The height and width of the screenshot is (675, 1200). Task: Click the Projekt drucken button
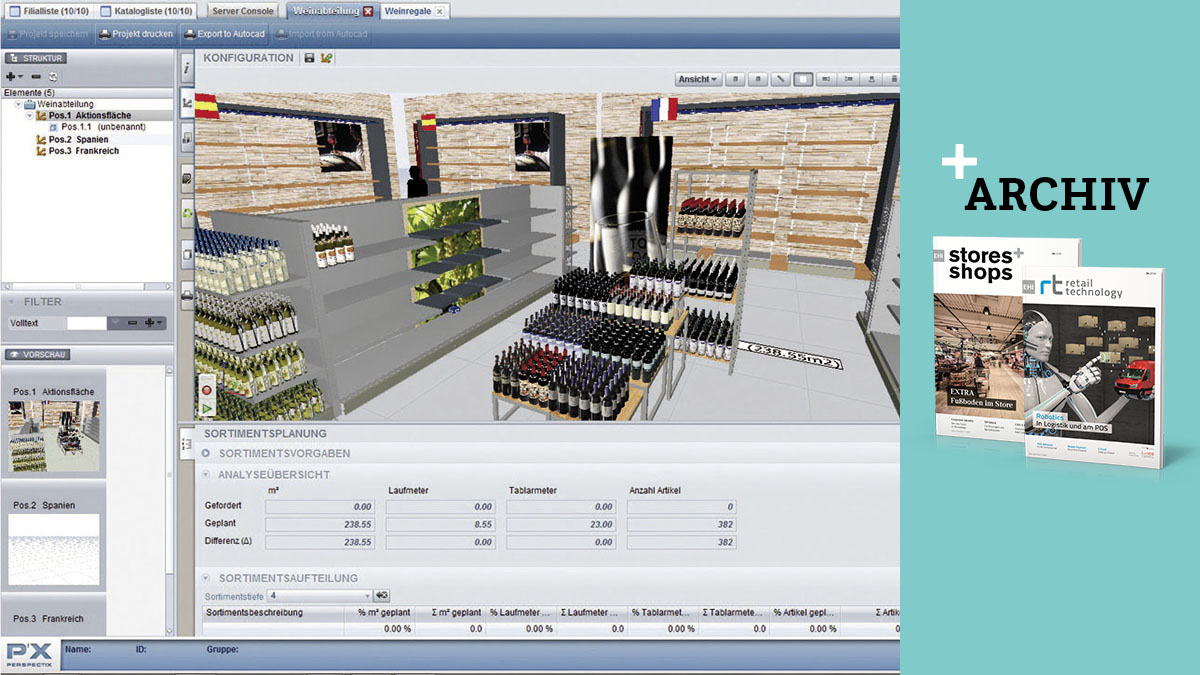click(x=136, y=34)
